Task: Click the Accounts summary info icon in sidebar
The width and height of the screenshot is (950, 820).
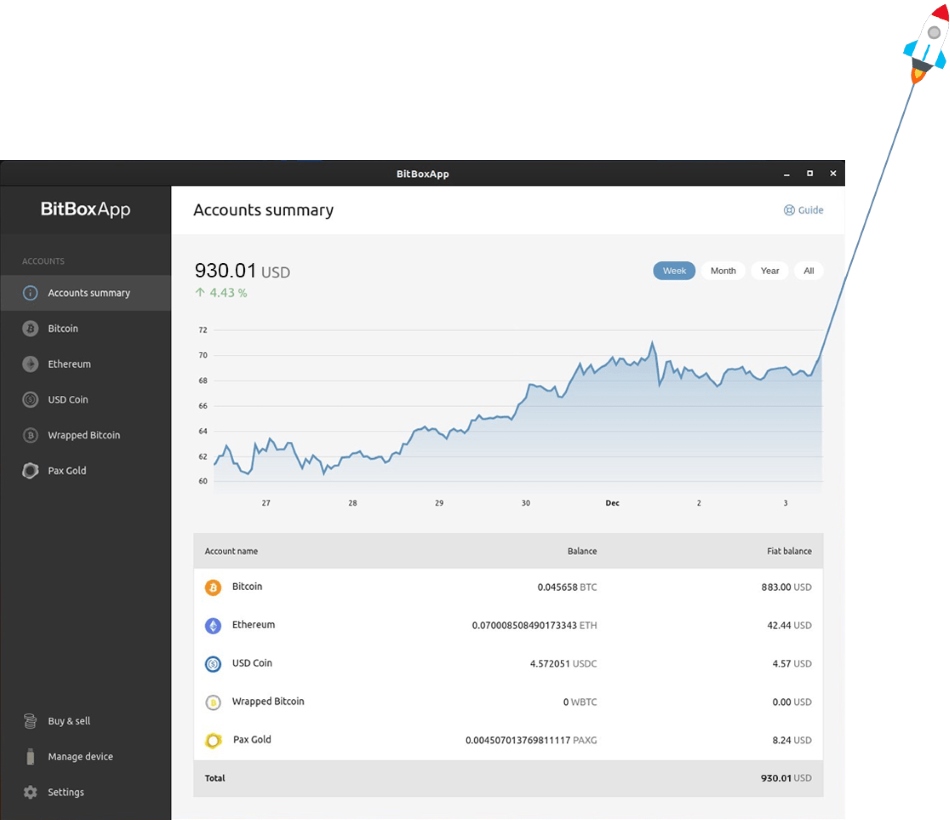Action: point(30,293)
